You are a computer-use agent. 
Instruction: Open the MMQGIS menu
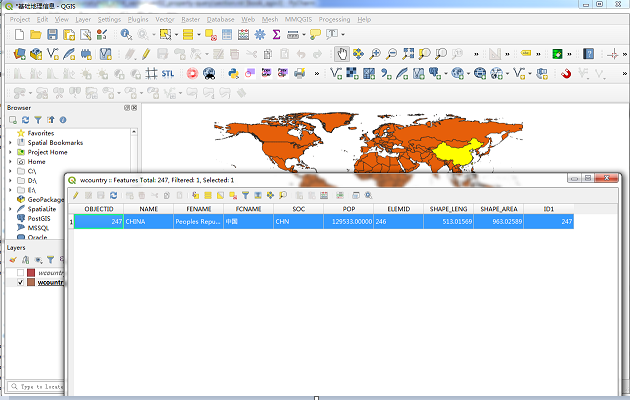coord(299,19)
